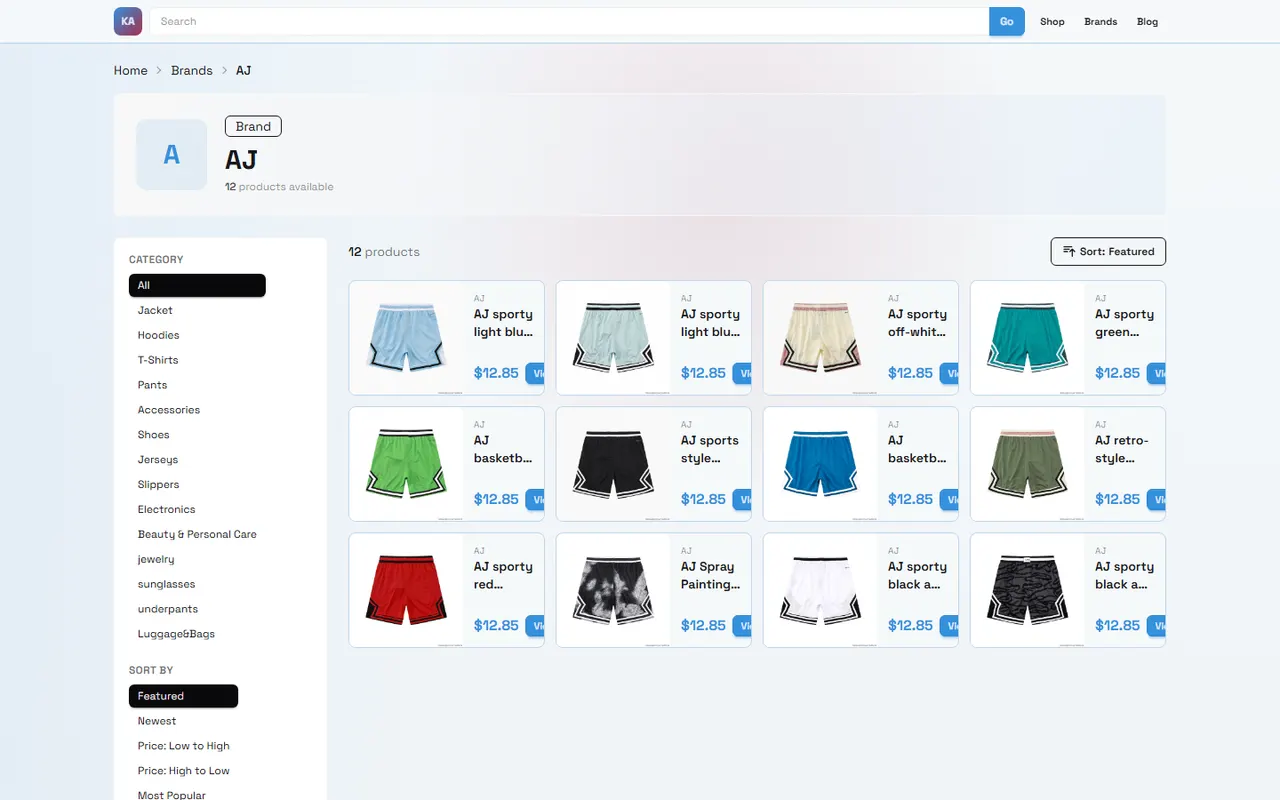
Task: Select the Hoodies category filter
Action: click(158, 335)
